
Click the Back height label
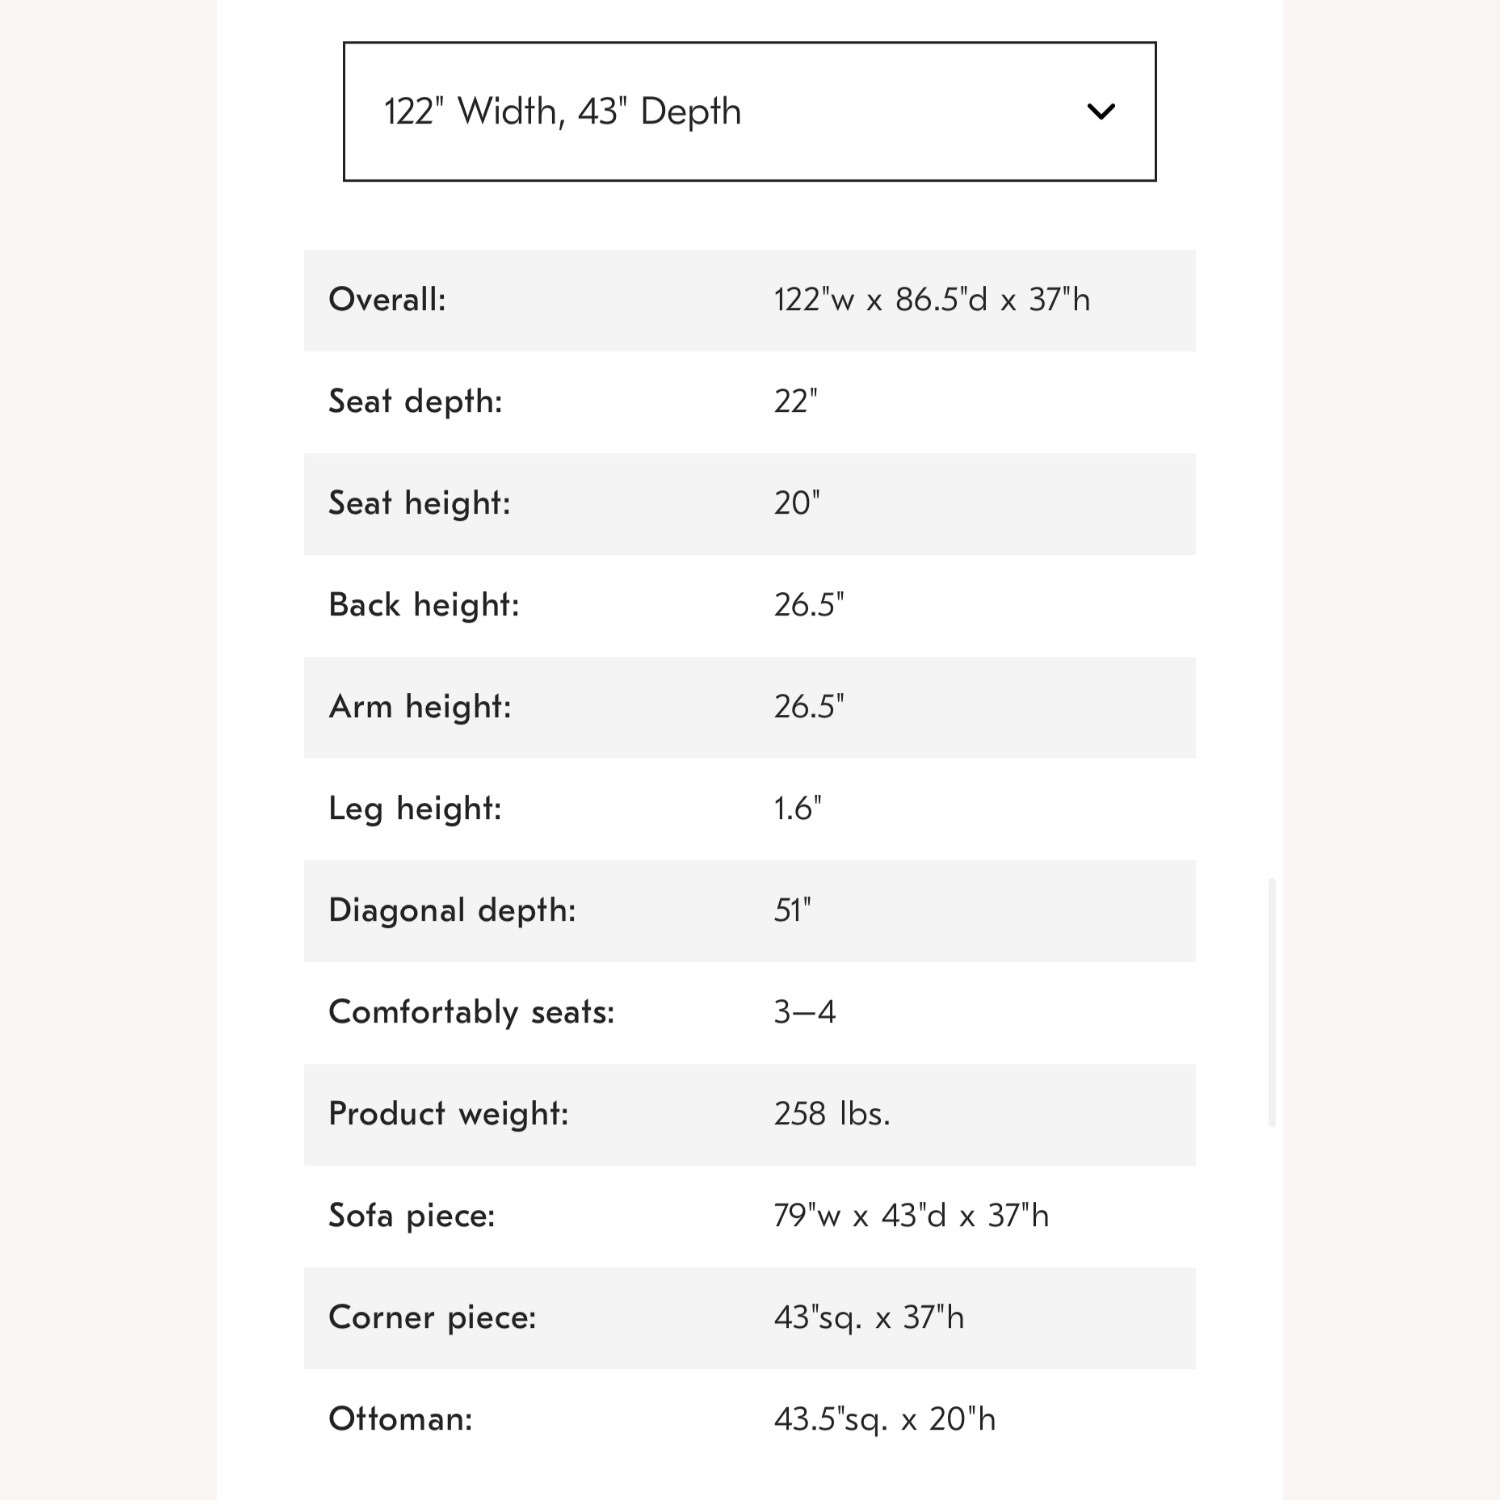coord(424,604)
